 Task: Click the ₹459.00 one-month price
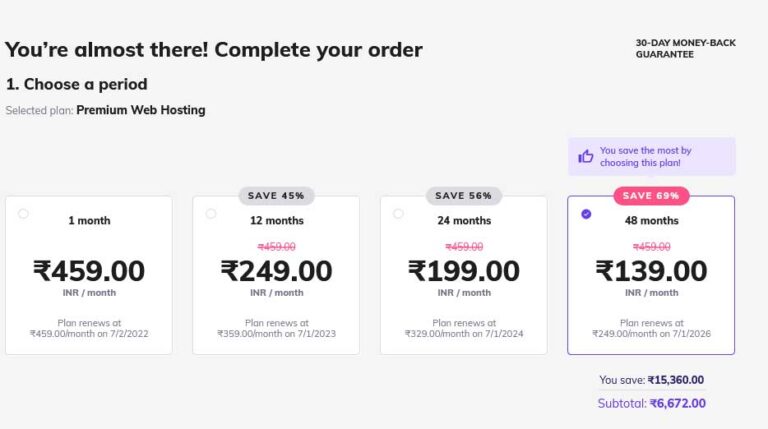tap(89, 271)
